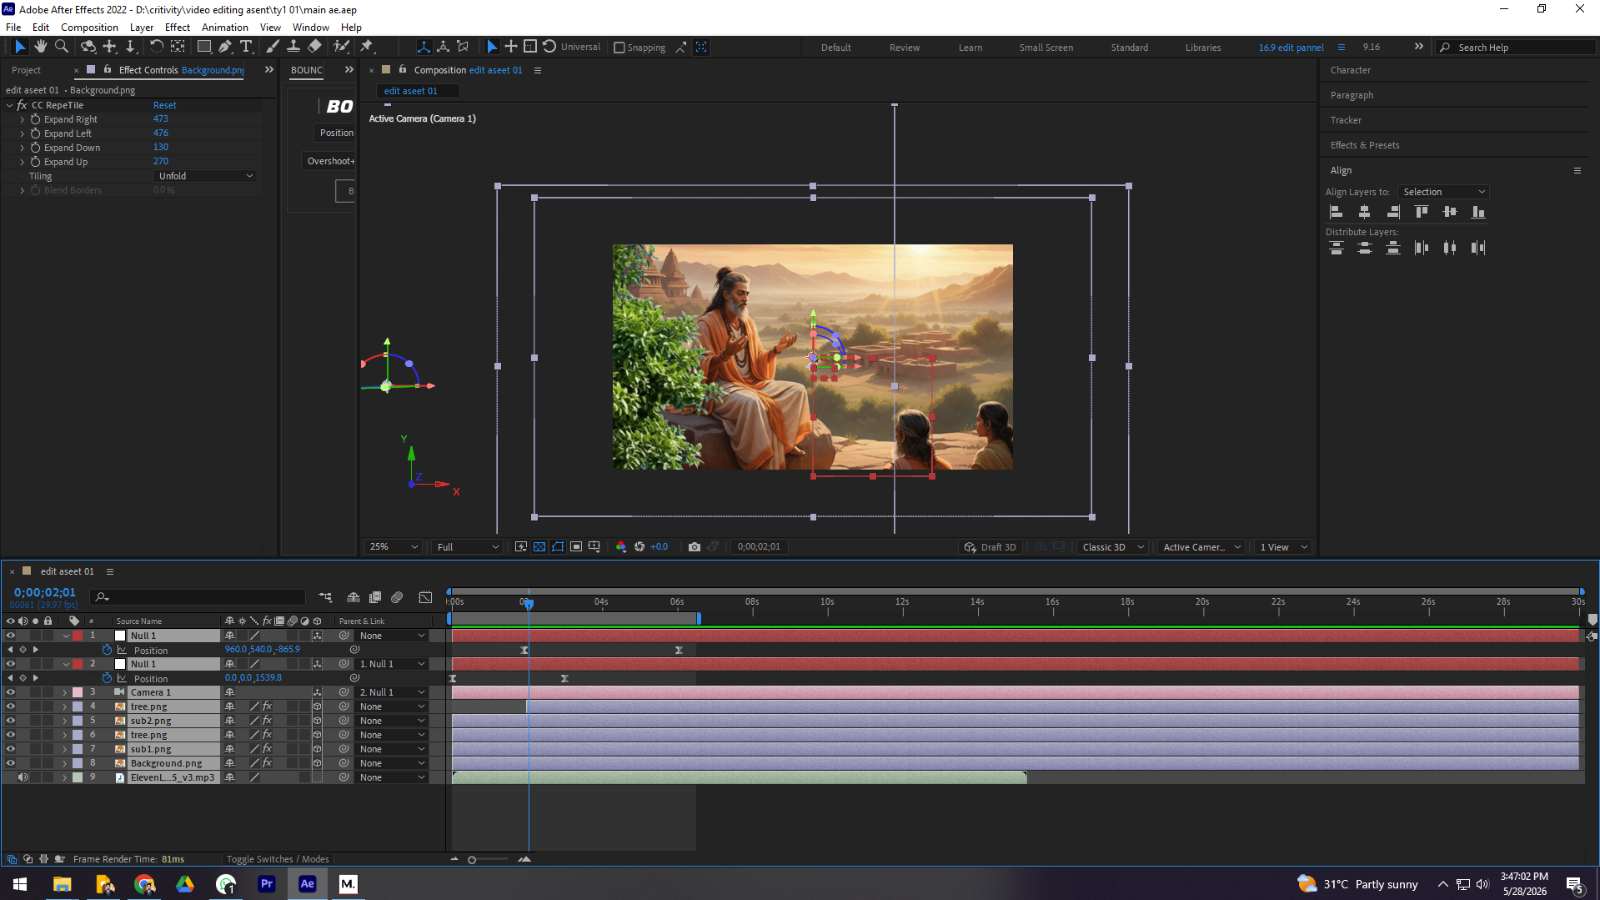
Task: Select the Brush tool
Action: click(273, 46)
